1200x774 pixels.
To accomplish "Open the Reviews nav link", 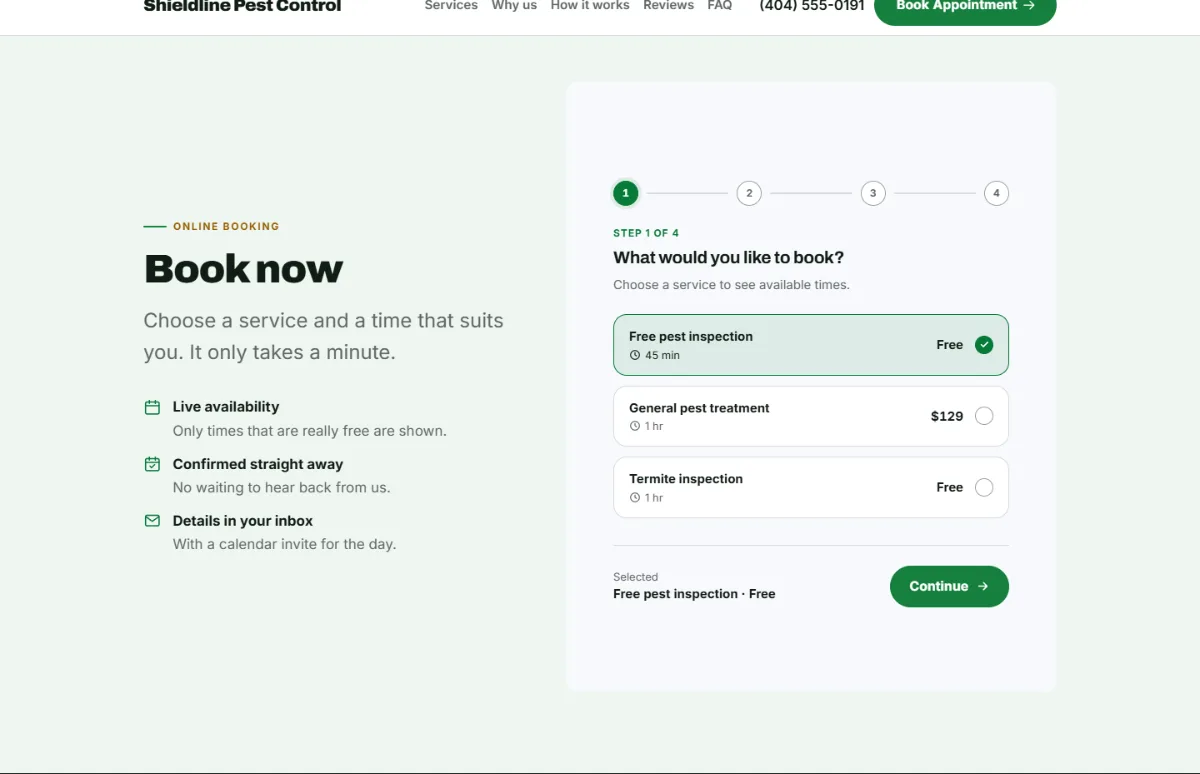I will click(x=668, y=5).
